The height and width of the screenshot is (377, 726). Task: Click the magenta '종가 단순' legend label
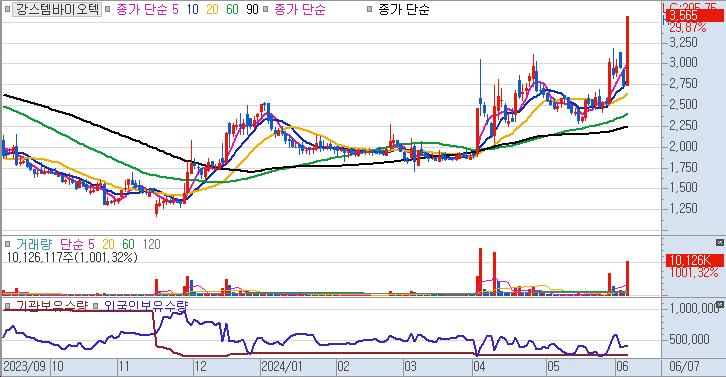300,9
